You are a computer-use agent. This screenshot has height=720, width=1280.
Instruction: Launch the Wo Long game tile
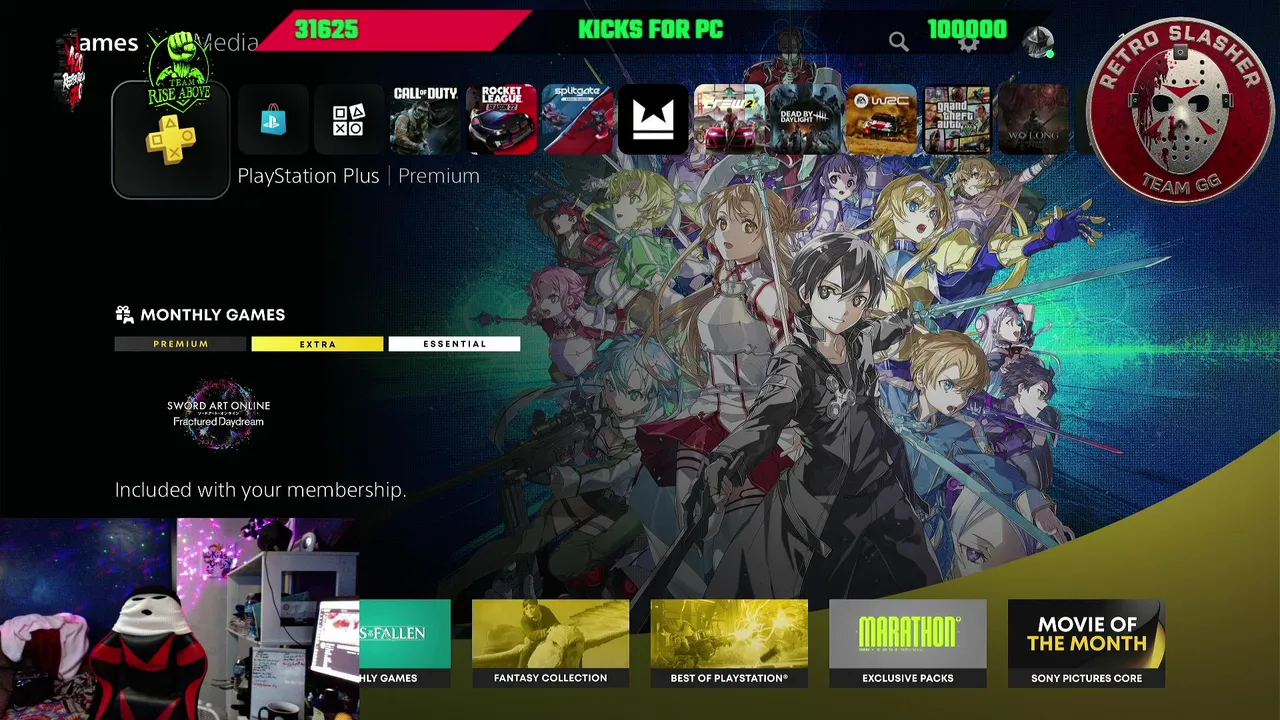point(1033,120)
